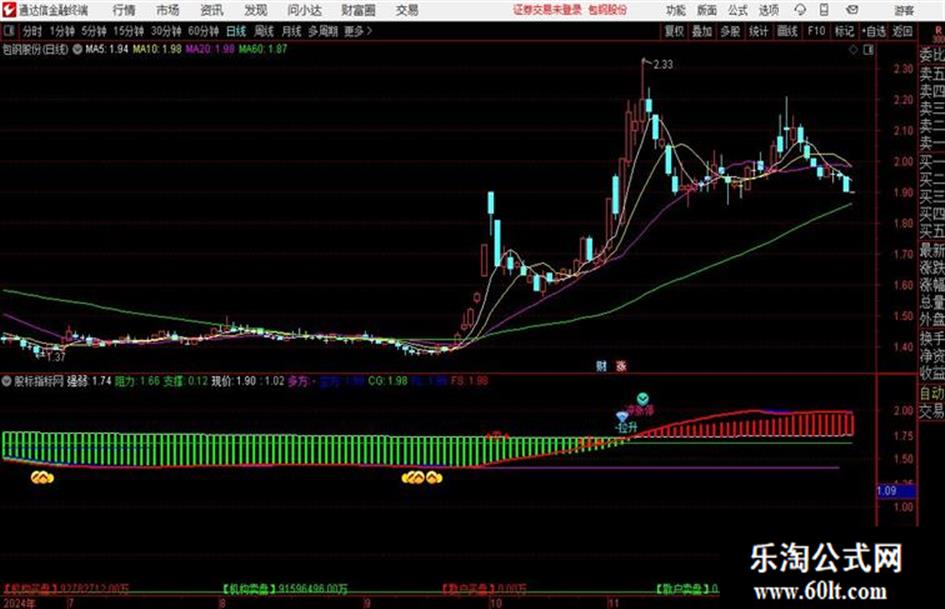This screenshot has height=609, width=945.
Task: Click the gold ingot icon near July
Action: tap(42, 478)
